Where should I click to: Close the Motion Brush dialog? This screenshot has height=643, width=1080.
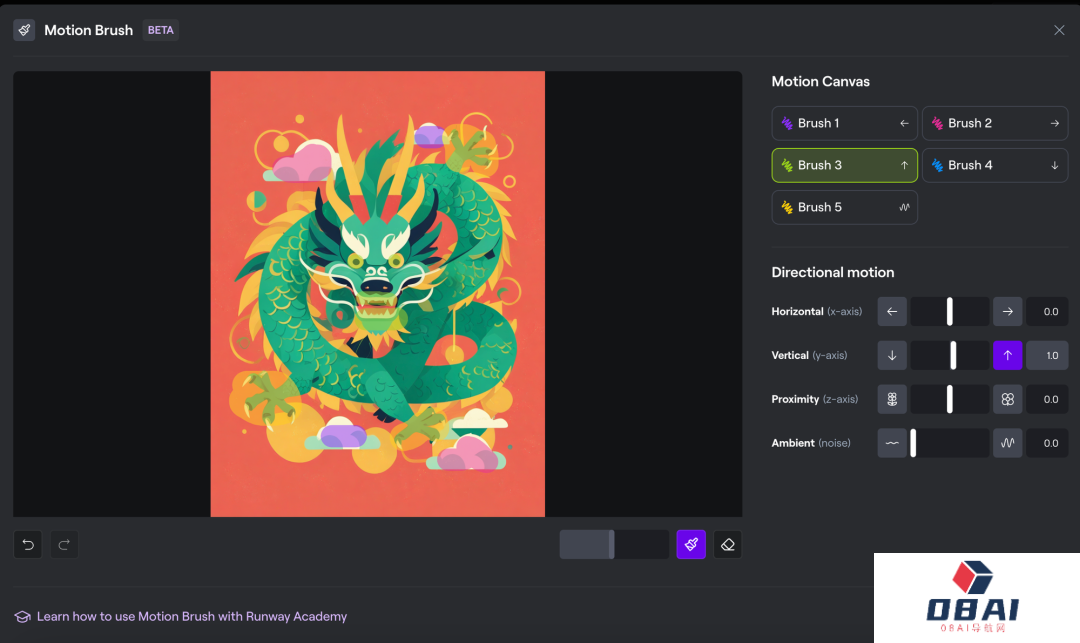tap(1059, 30)
